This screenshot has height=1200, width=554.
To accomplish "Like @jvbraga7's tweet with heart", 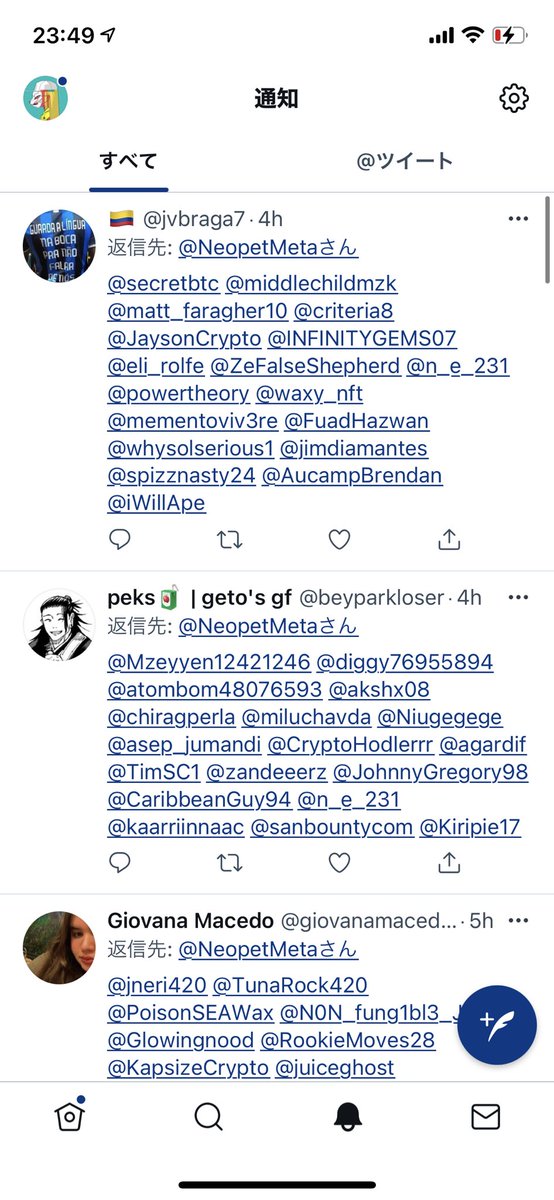I will (x=340, y=540).
